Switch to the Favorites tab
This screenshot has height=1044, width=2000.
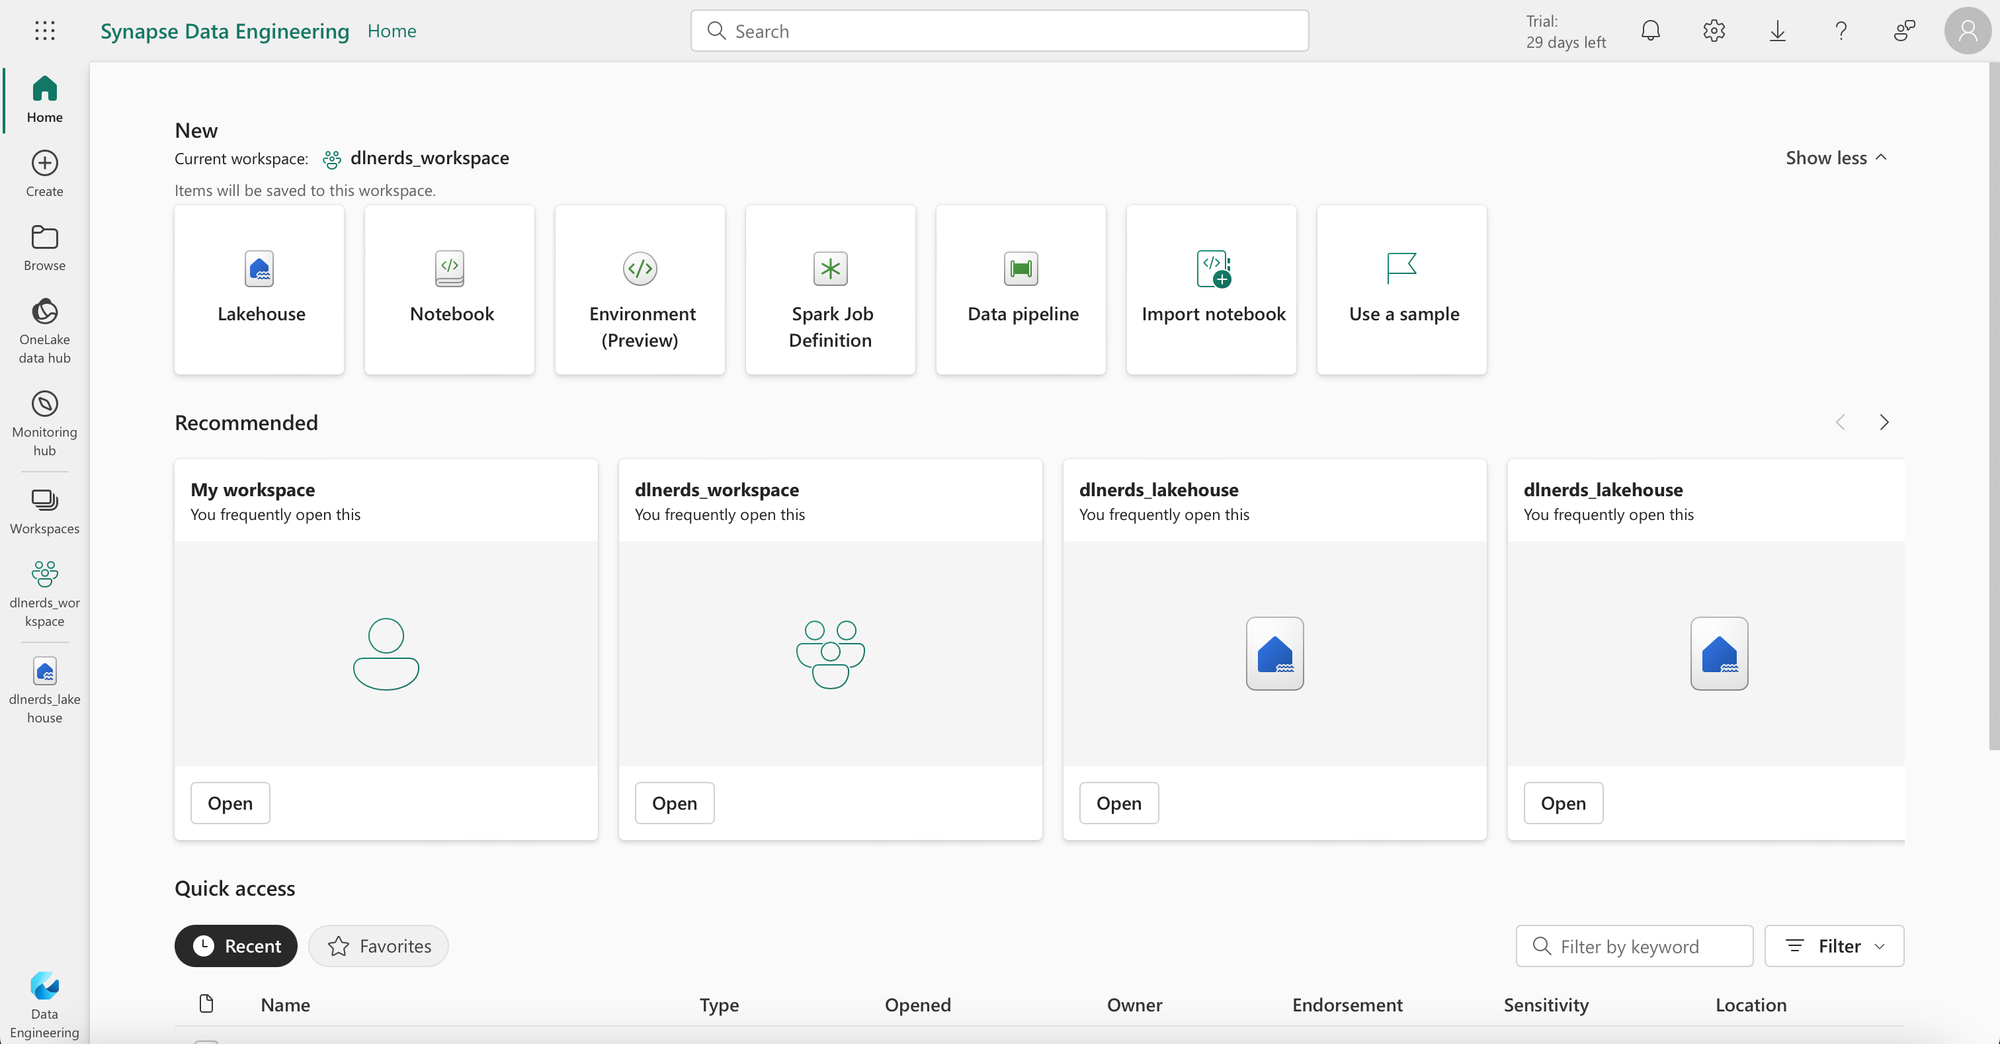coord(378,946)
